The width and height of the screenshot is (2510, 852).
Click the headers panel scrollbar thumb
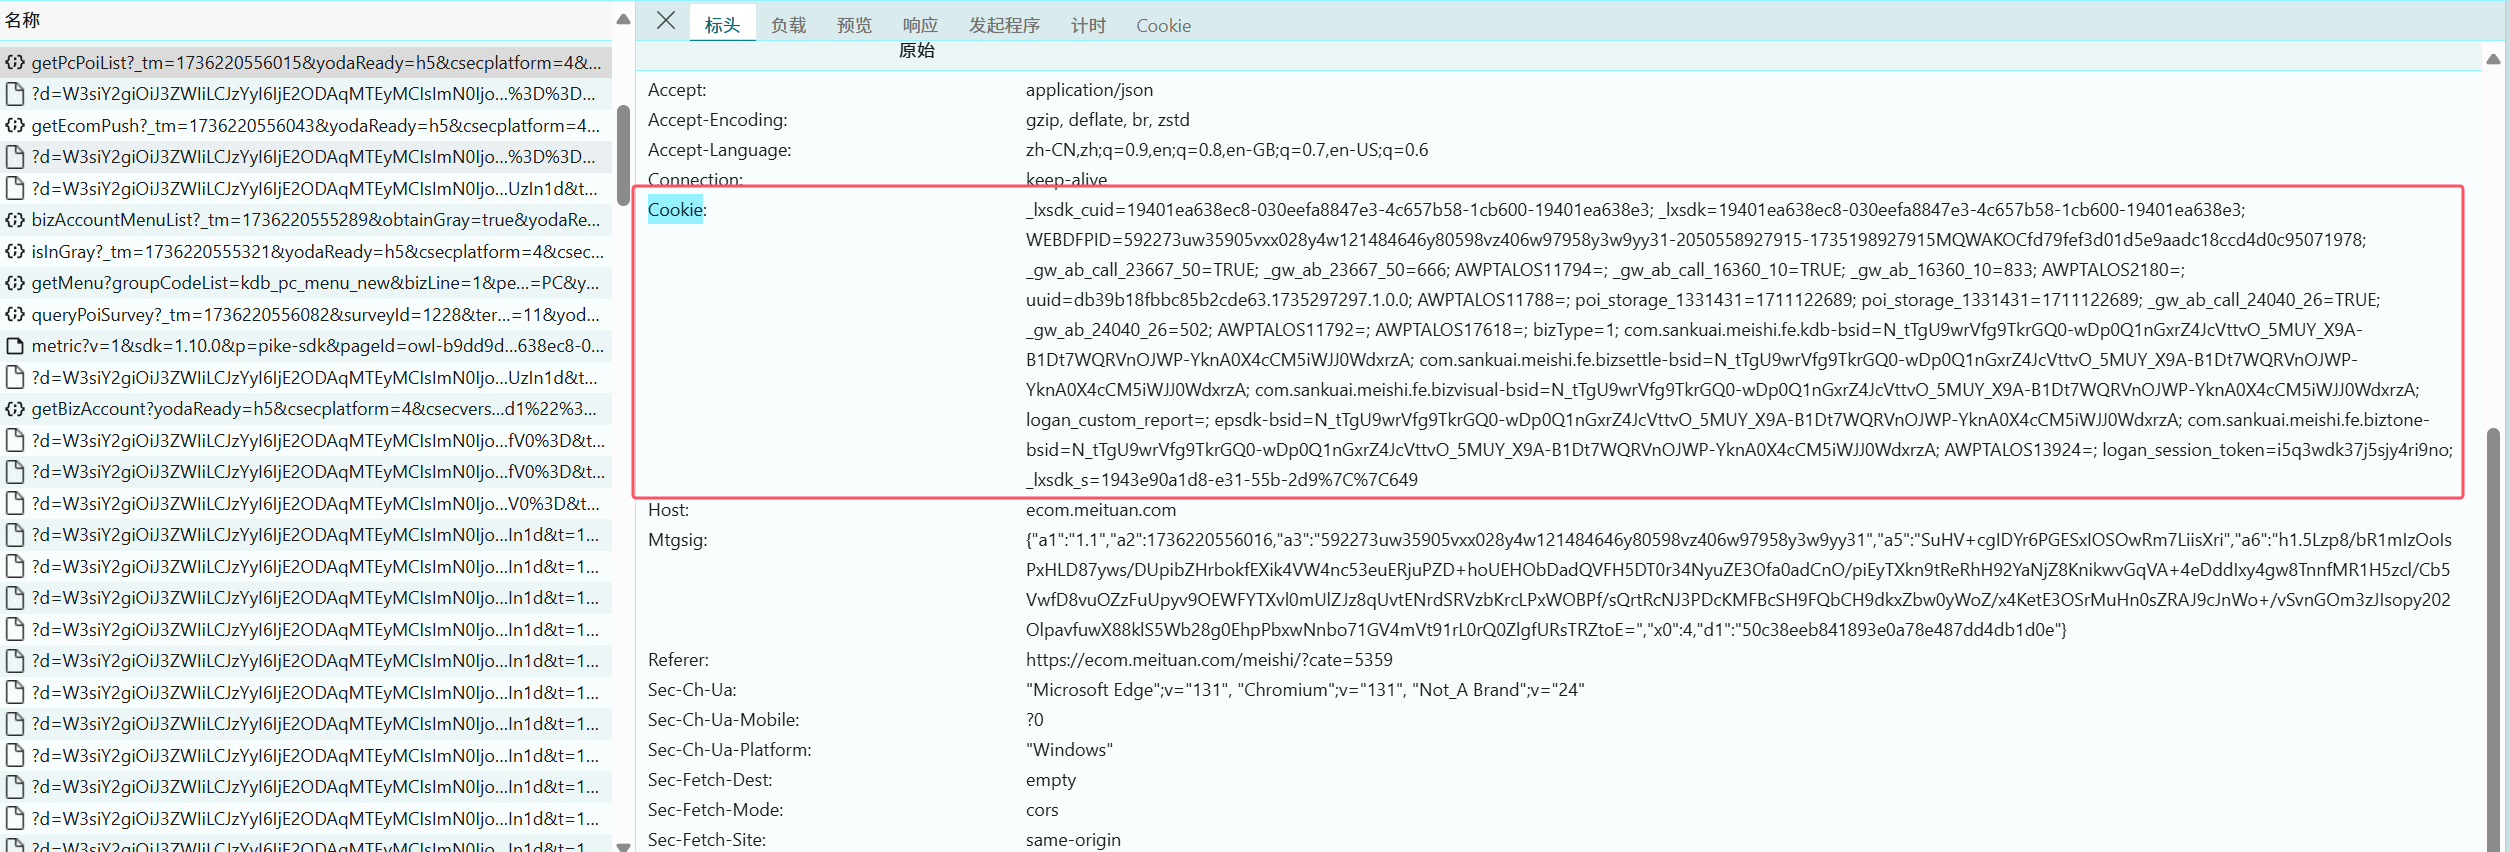[2493, 640]
